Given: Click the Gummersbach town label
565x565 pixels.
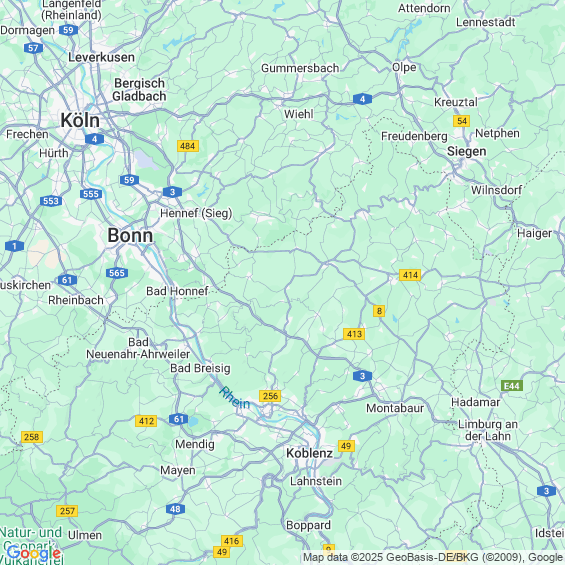Looking at the screenshot, I should point(300,68).
